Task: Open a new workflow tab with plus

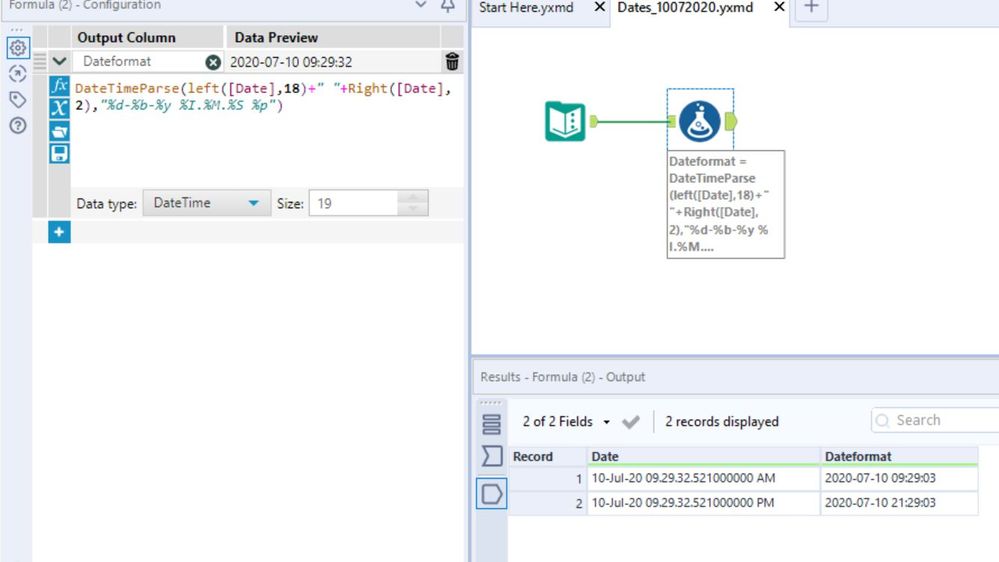Action: tap(811, 8)
